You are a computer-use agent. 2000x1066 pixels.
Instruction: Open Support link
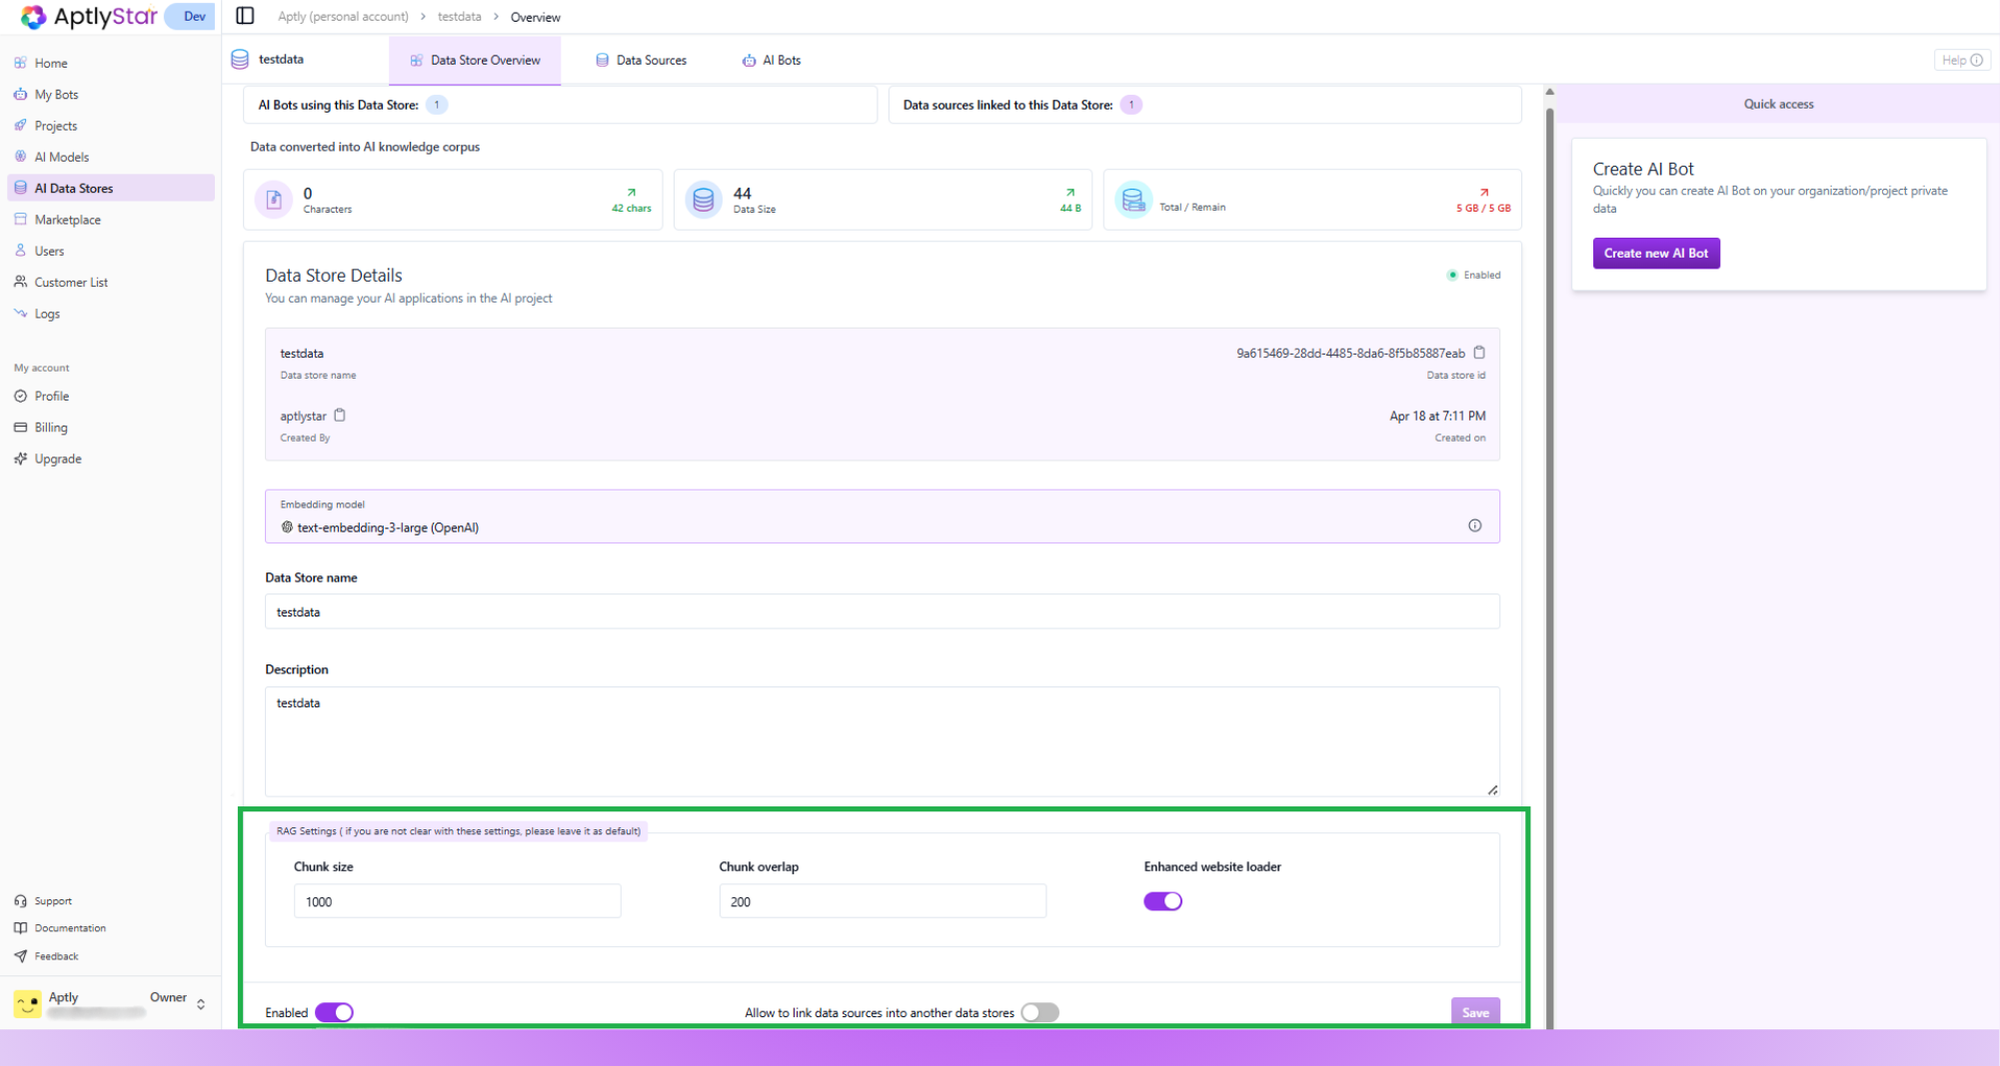pos(52,901)
